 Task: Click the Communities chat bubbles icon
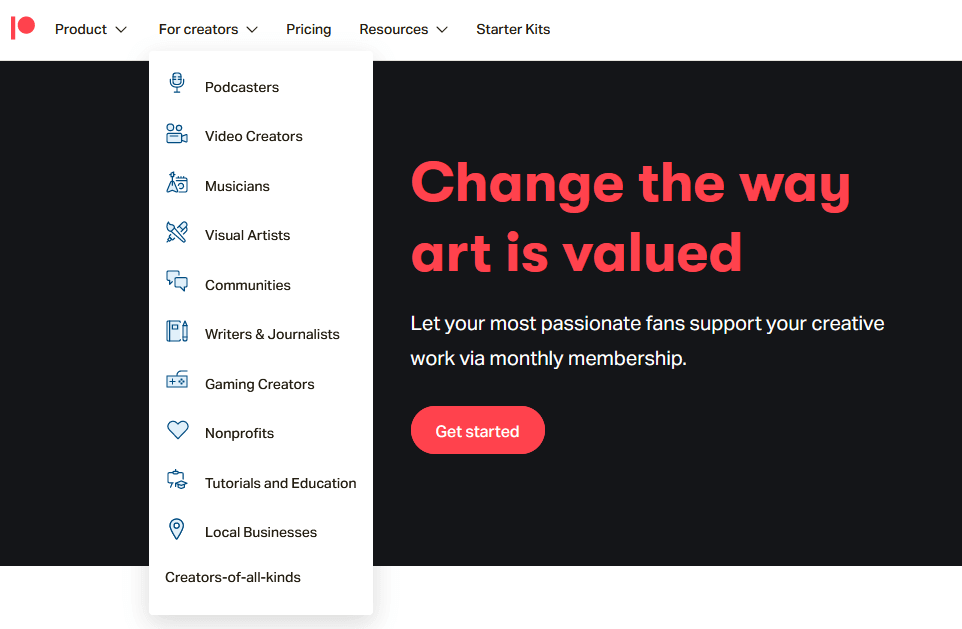177,282
